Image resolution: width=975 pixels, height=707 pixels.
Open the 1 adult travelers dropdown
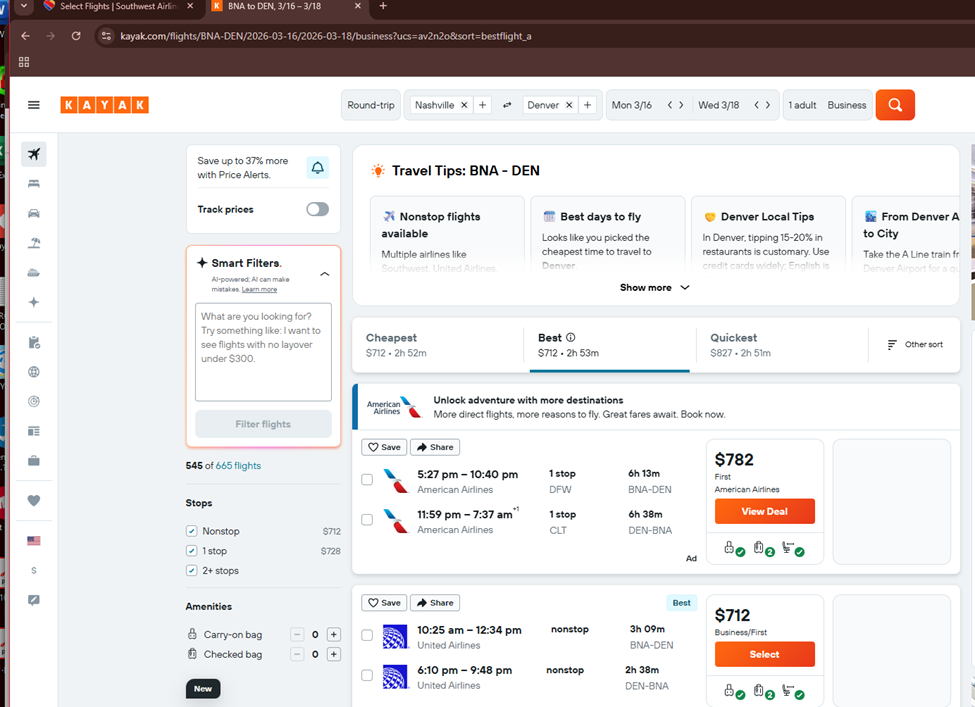(802, 105)
